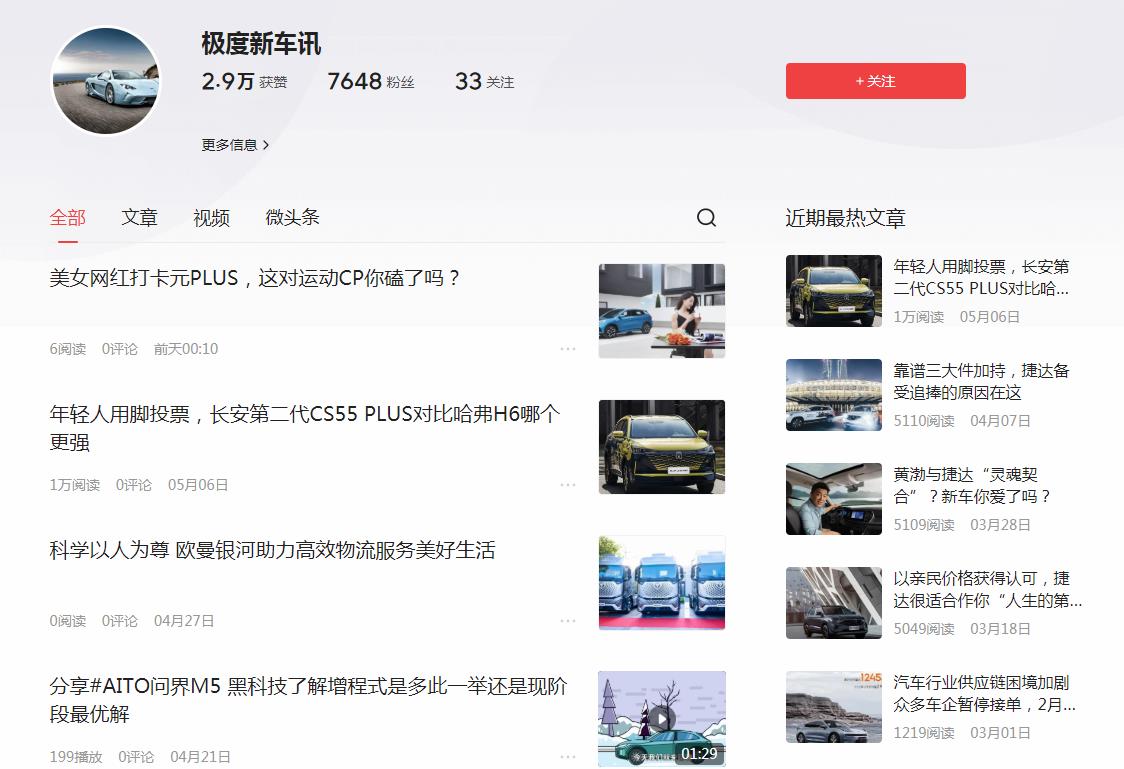Open hot article 汽车行业供应链困境加剧
This screenshot has width=1124, height=769.
(984, 693)
